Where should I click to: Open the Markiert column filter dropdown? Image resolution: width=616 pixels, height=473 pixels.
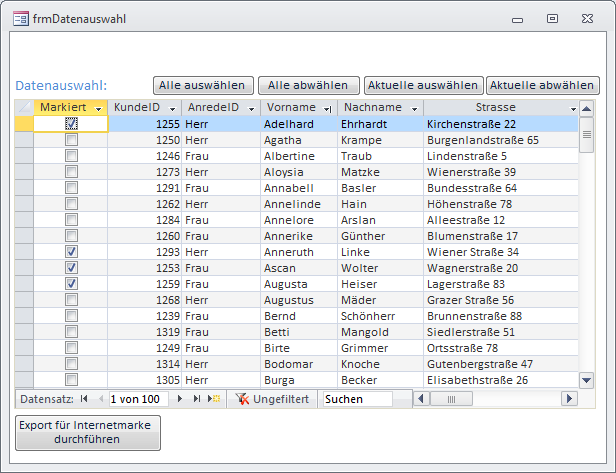(x=98, y=108)
